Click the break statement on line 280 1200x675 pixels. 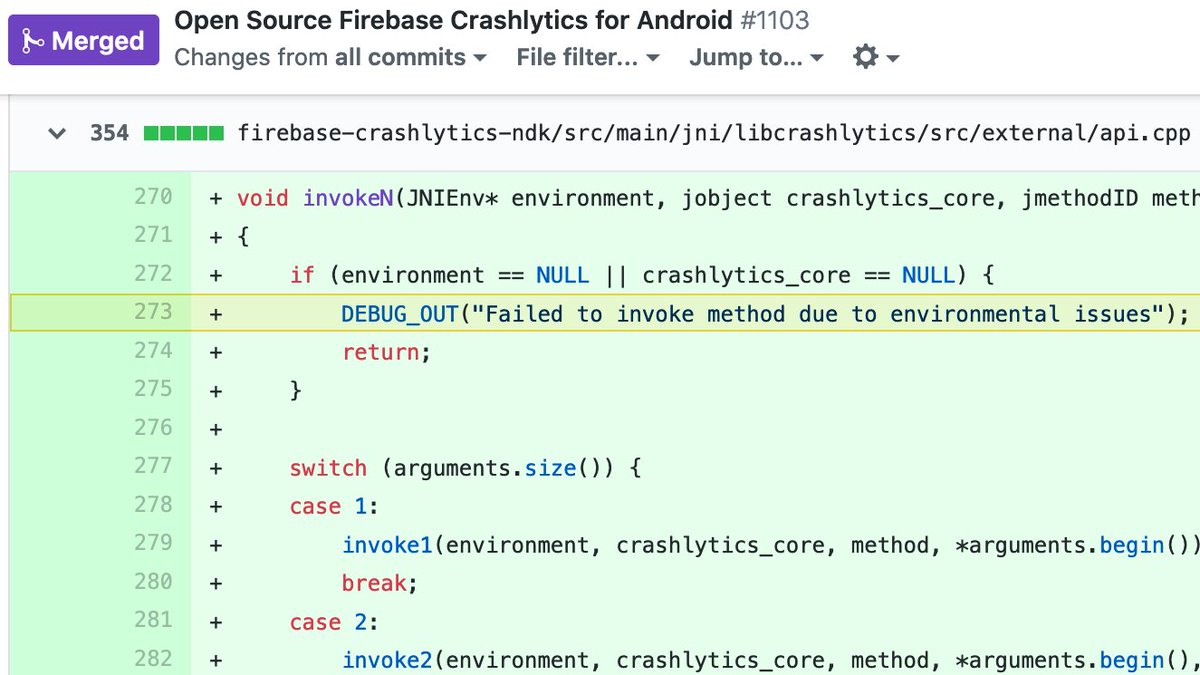378,583
